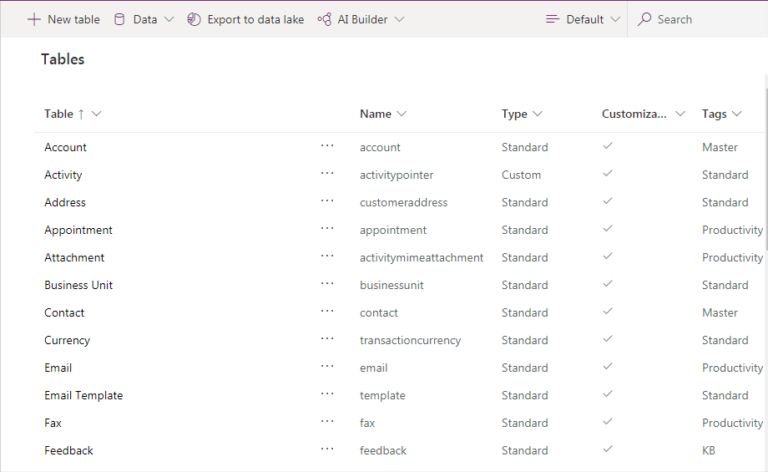
Task: Click the Default view lines icon
Action: (552, 19)
